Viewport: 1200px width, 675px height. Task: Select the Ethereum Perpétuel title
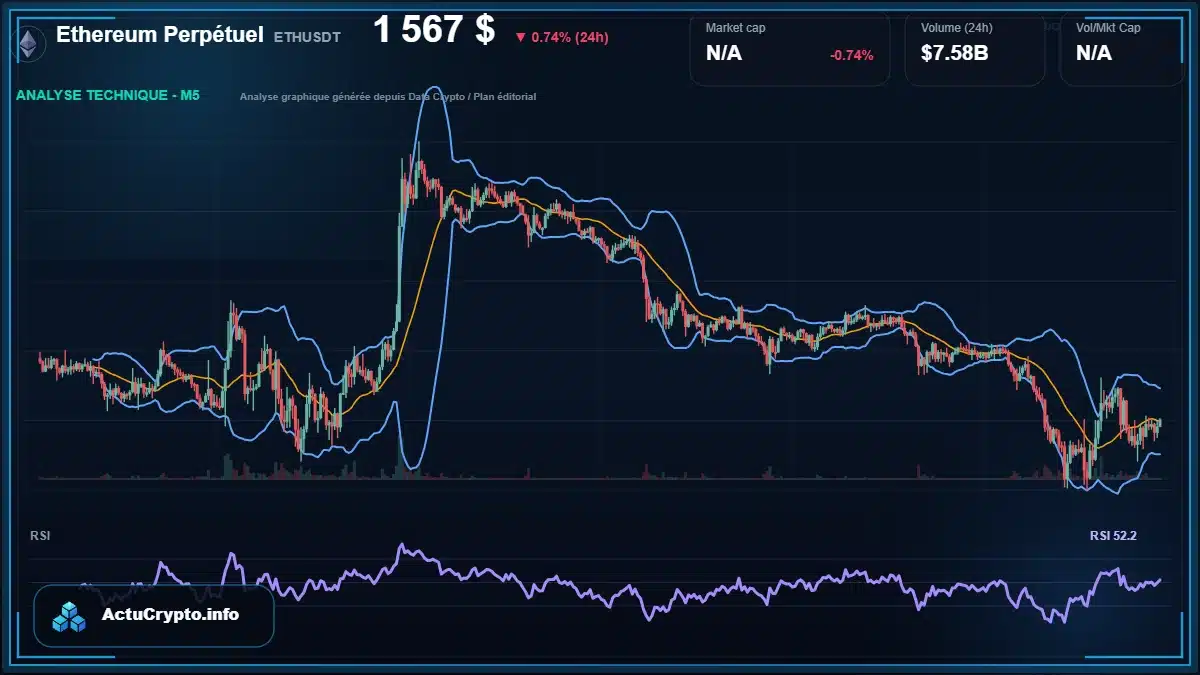[160, 35]
